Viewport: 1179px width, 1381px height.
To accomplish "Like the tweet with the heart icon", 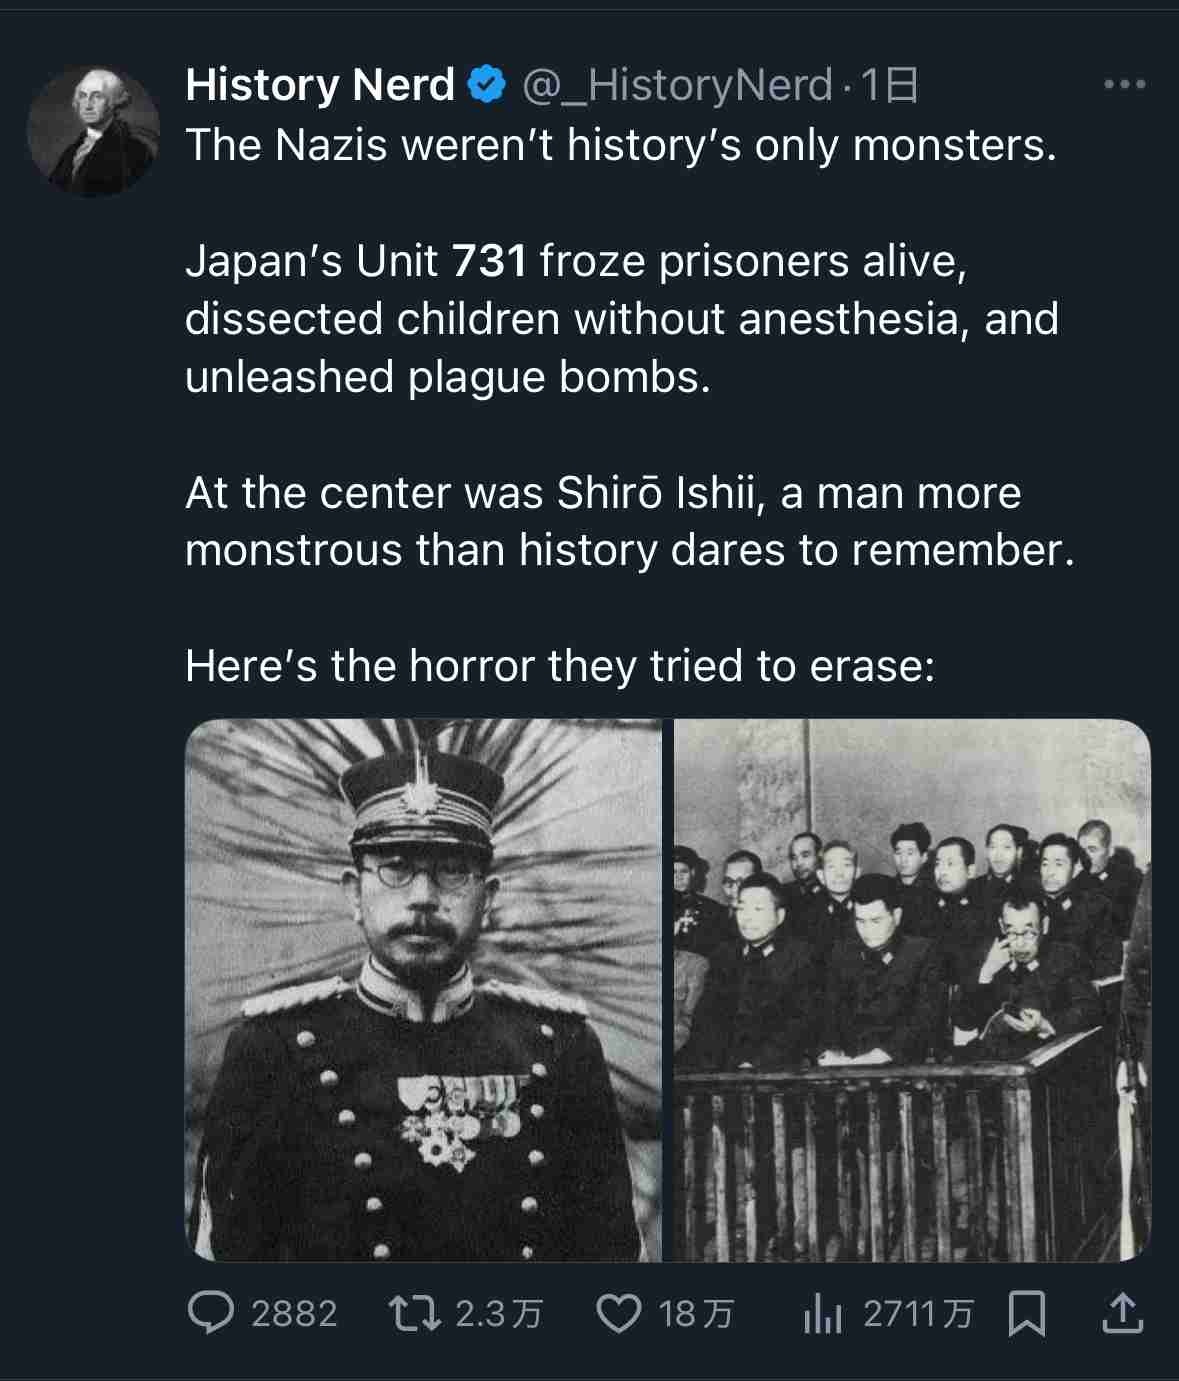I will pyautogui.click(x=618, y=1314).
